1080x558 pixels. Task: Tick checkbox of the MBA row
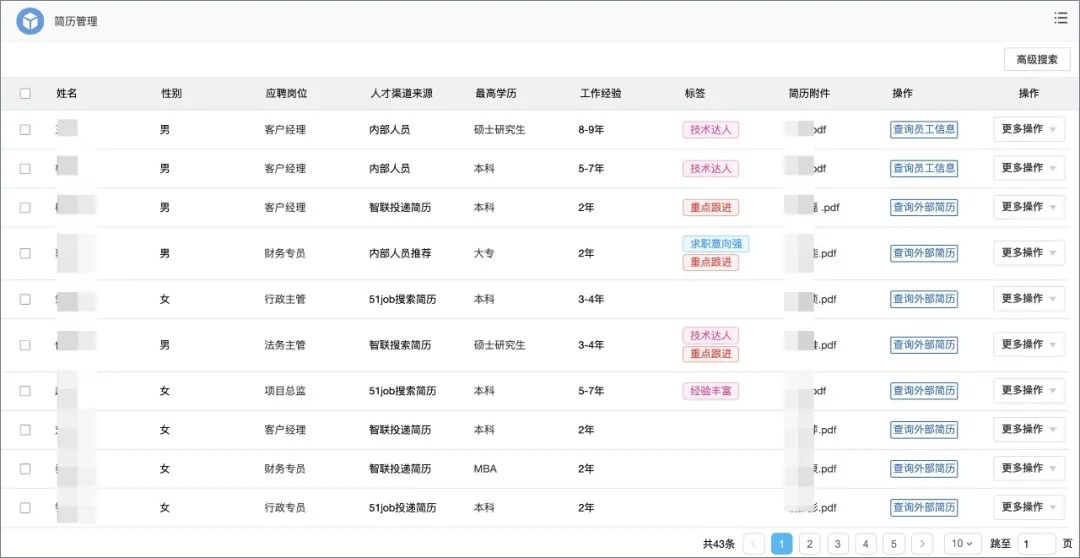[25, 468]
